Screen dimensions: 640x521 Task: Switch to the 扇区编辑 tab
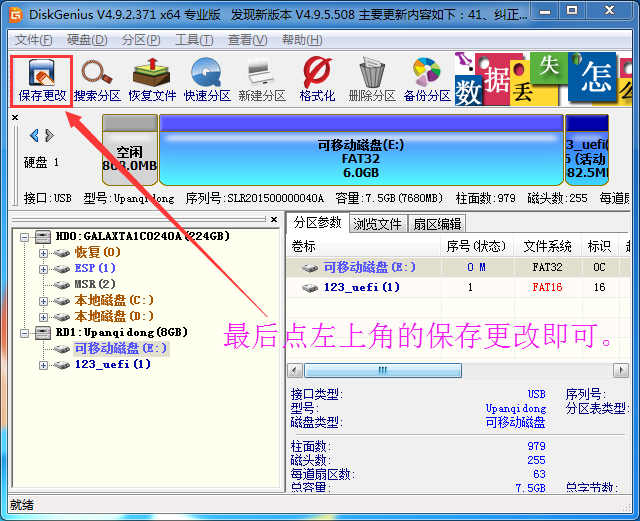437,224
